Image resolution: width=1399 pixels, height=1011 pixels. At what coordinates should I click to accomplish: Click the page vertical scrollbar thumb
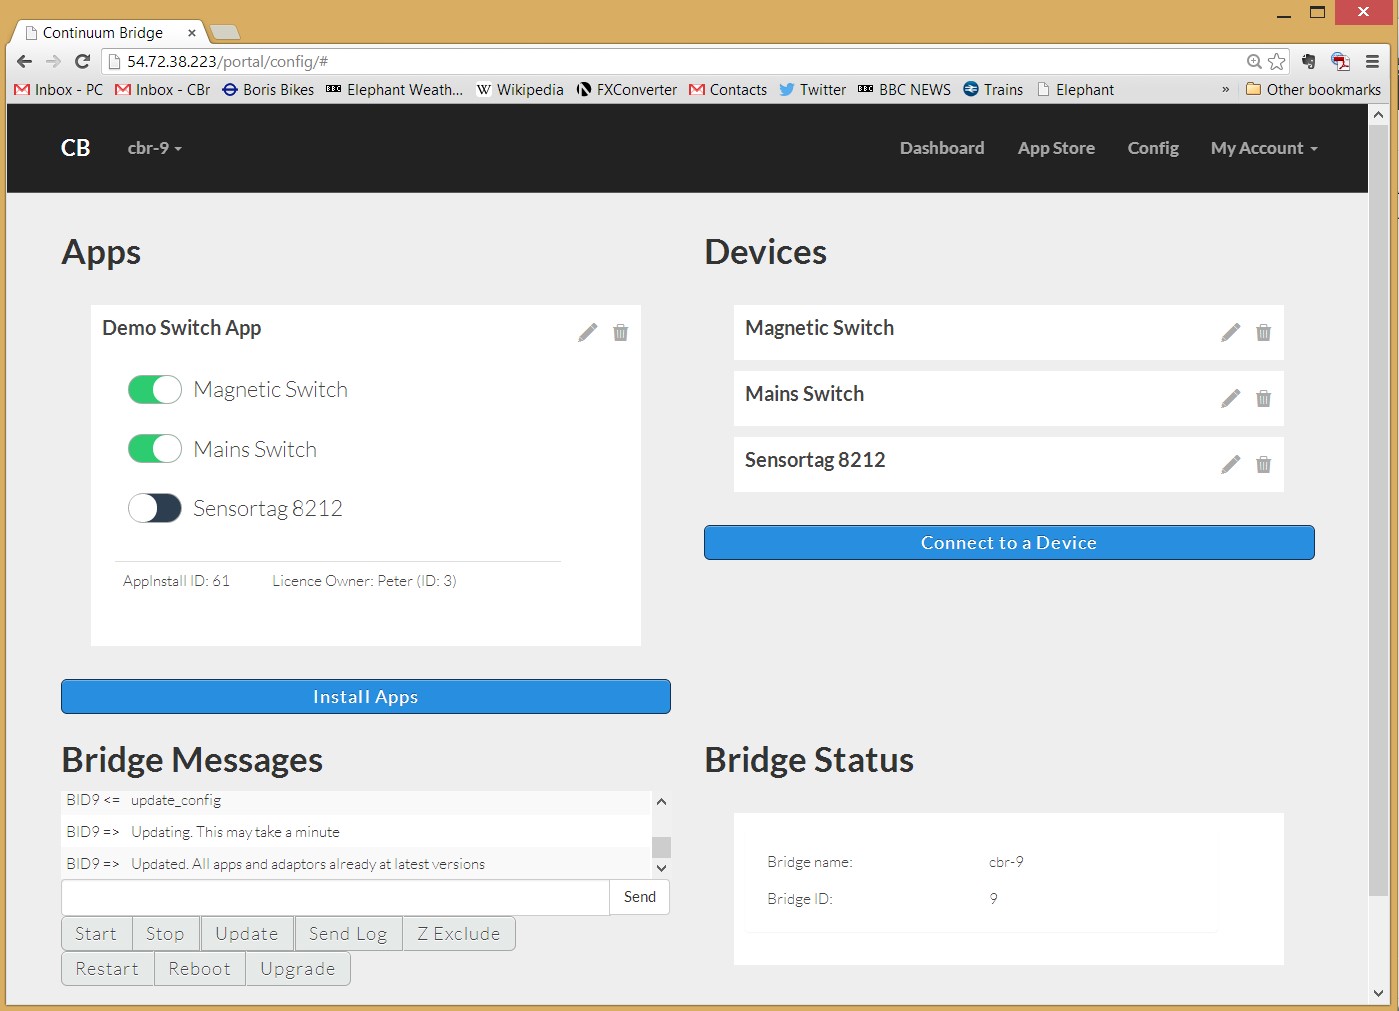pyautogui.click(x=1378, y=509)
